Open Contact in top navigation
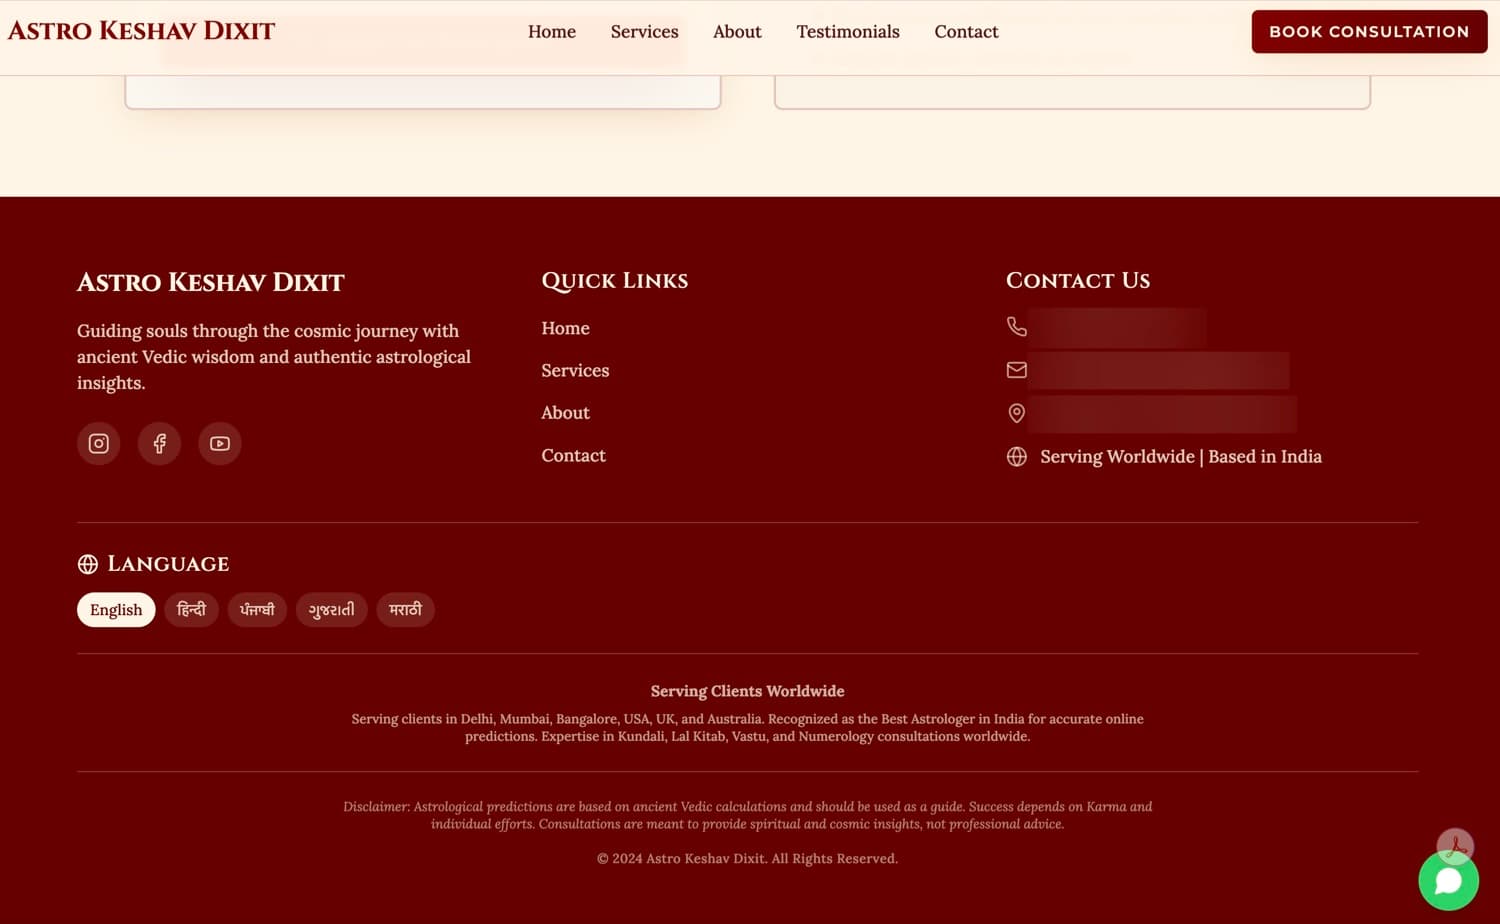This screenshot has height=924, width=1500. pos(966,32)
